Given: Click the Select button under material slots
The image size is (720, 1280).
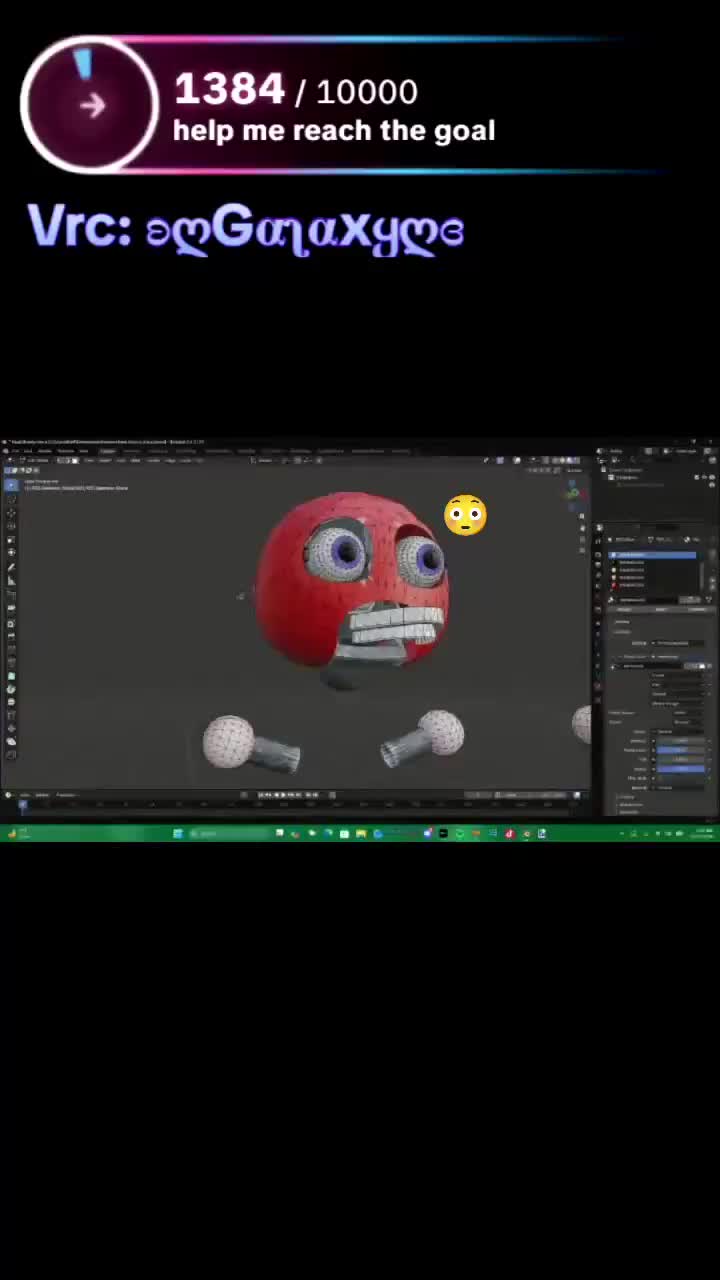Looking at the screenshot, I should click(660, 609).
